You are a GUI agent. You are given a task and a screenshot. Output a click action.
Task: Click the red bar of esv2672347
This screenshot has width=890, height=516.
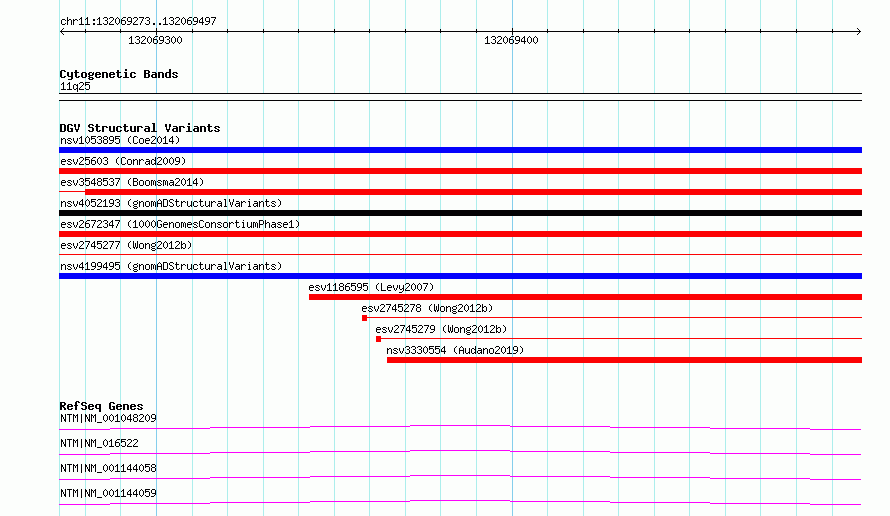click(x=460, y=234)
